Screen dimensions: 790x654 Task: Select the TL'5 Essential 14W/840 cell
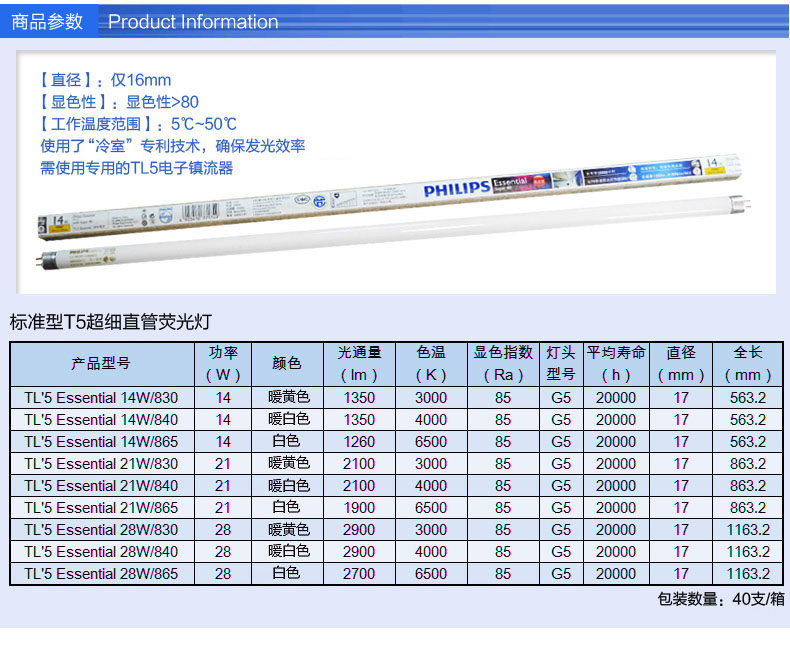click(102, 420)
